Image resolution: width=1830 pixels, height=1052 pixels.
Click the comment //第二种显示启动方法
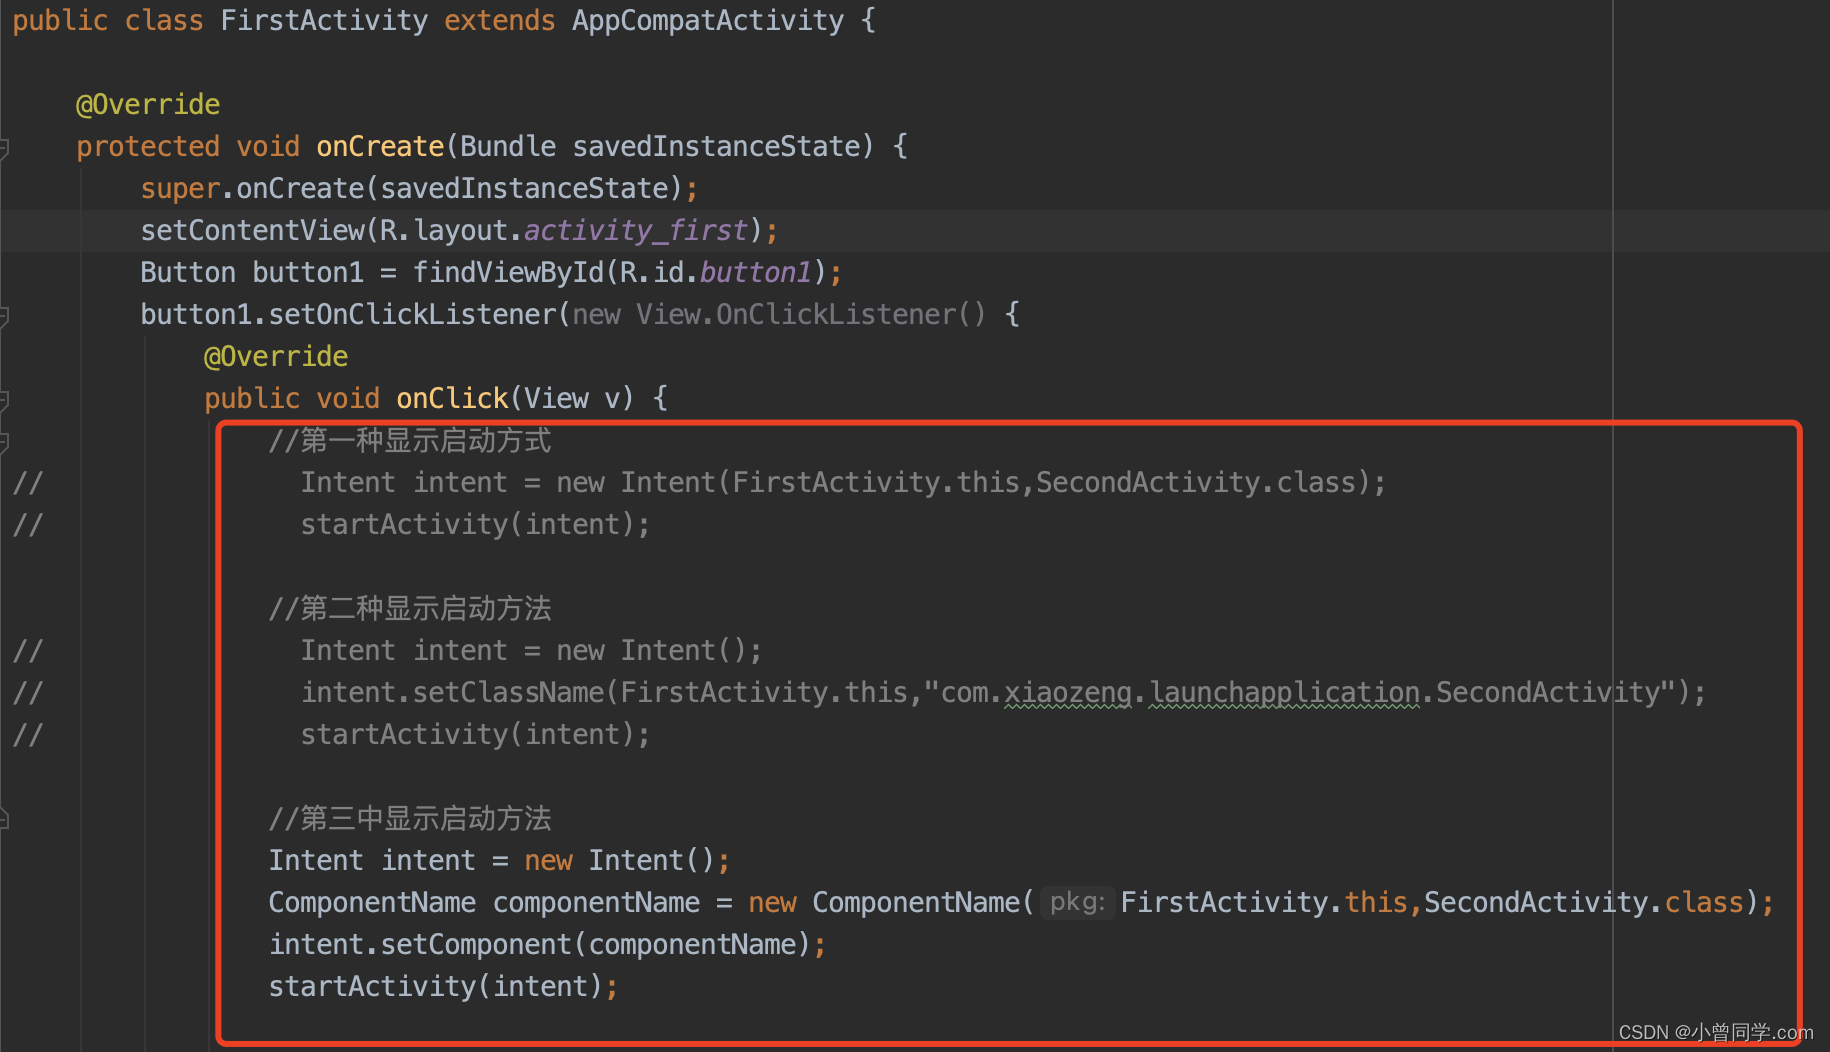[x=410, y=608]
